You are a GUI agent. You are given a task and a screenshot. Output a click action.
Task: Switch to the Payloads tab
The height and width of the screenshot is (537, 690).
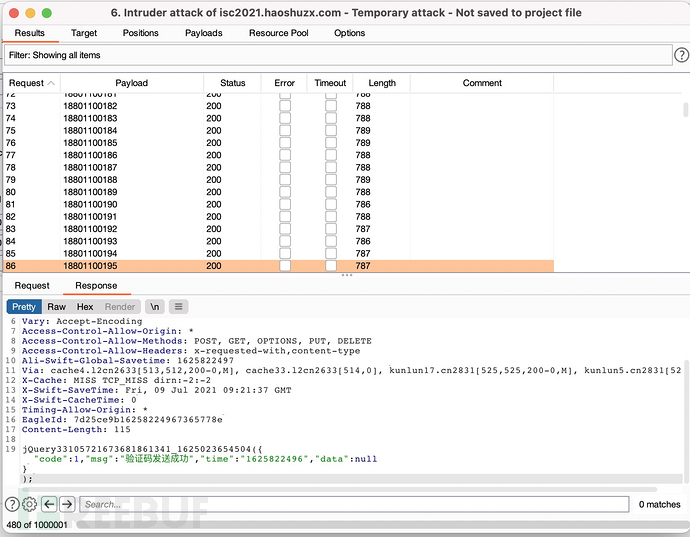pyautogui.click(x=204, y=33)
